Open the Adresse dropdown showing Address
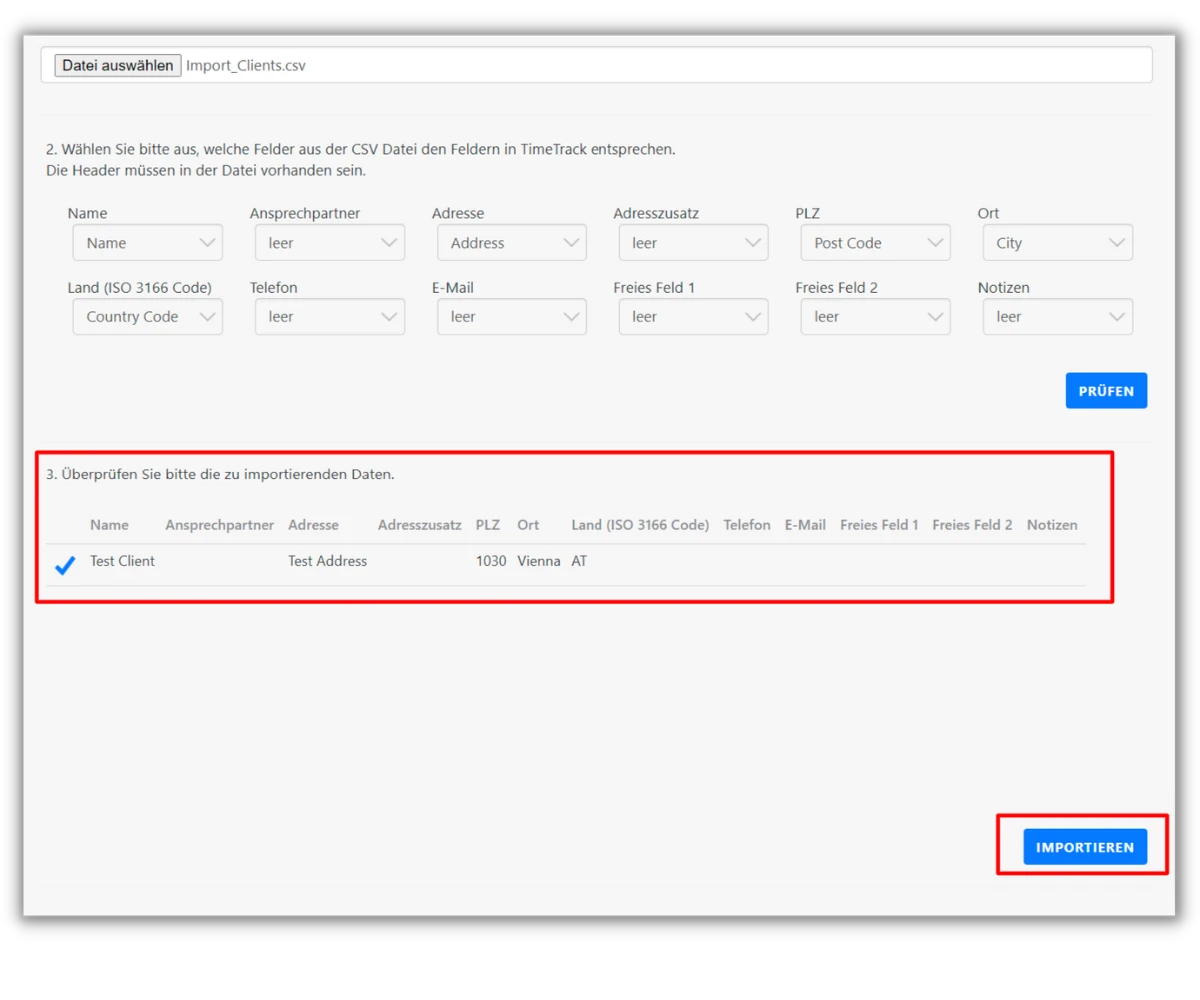This screenshot has width=1200, height=1000. click(511, 242)
